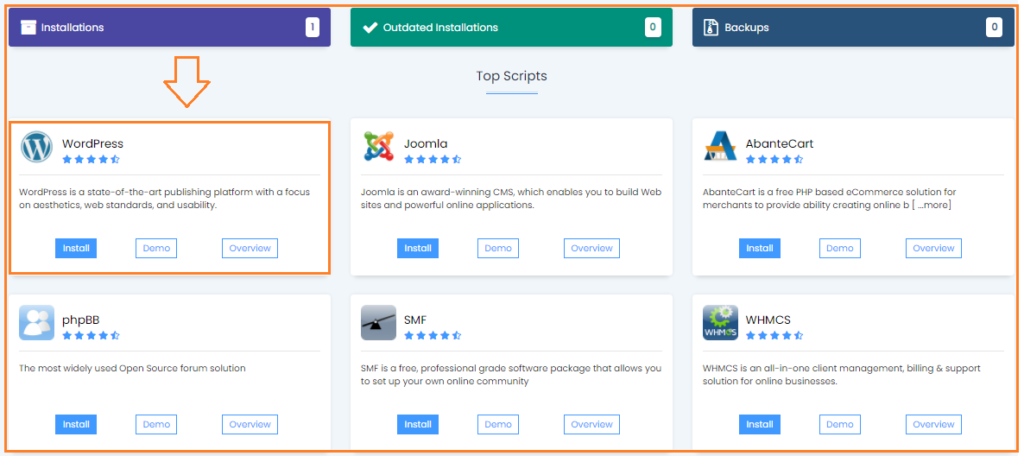Click the SMF star rating

432,335
